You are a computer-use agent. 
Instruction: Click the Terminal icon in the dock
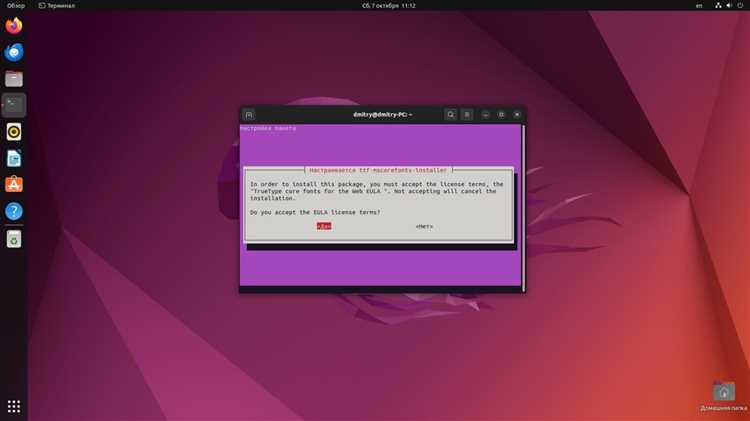pyautogui.click(x=14, y=105)
